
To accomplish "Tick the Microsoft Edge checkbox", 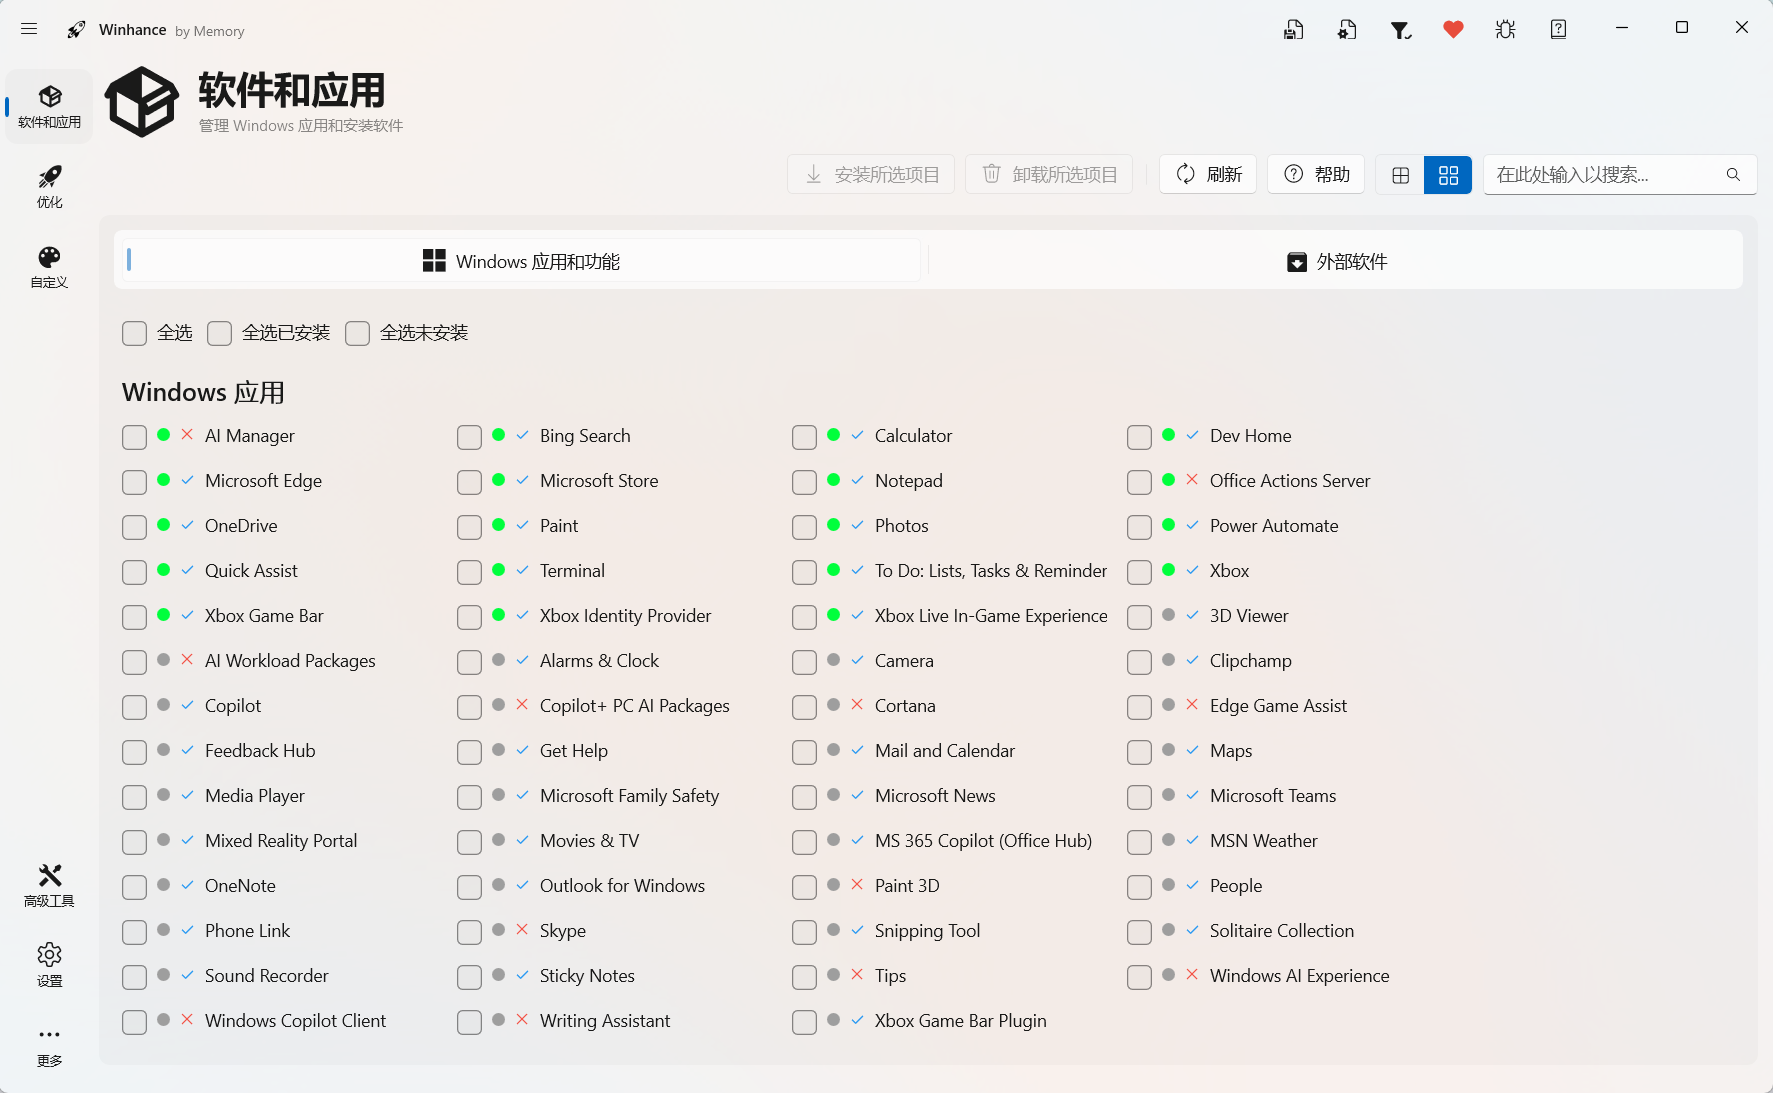I will click(x=134, y=482).
